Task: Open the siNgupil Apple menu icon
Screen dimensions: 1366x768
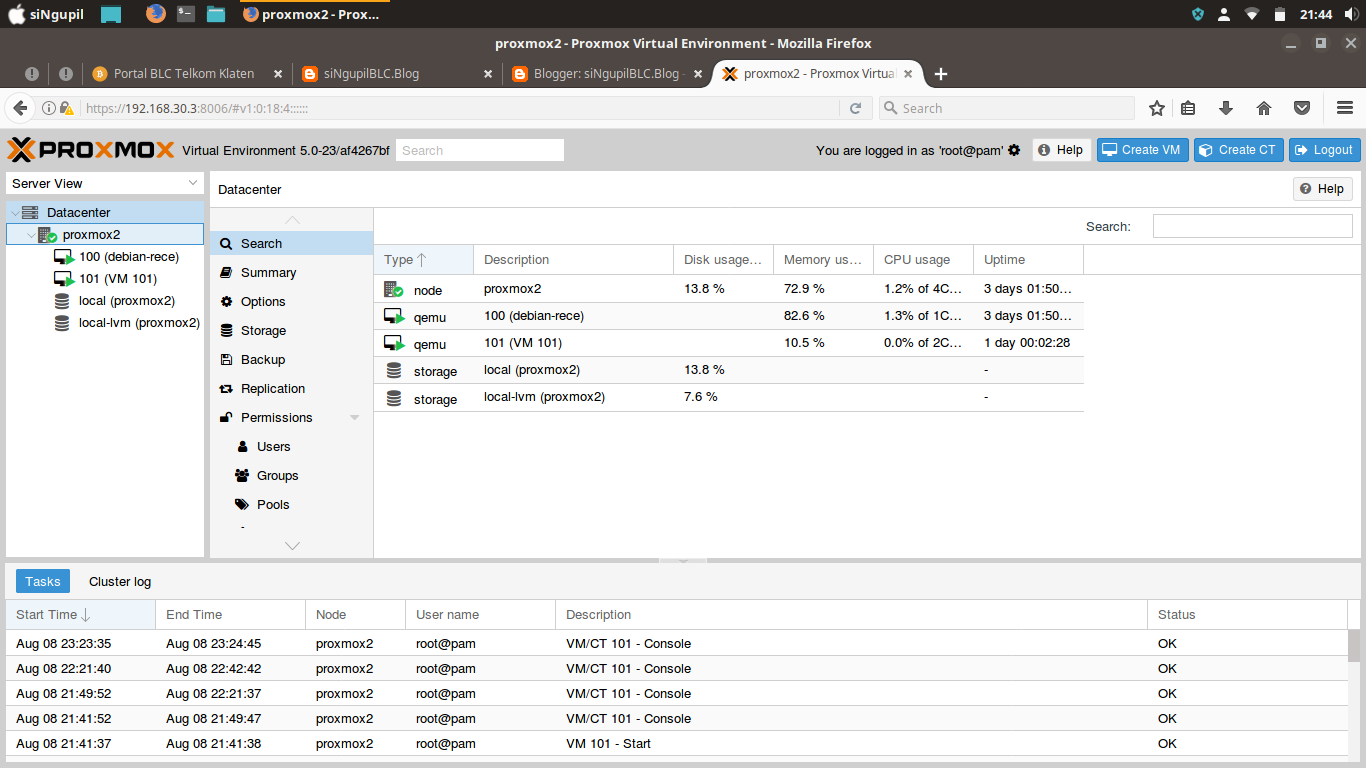Action: pos(15,14)
